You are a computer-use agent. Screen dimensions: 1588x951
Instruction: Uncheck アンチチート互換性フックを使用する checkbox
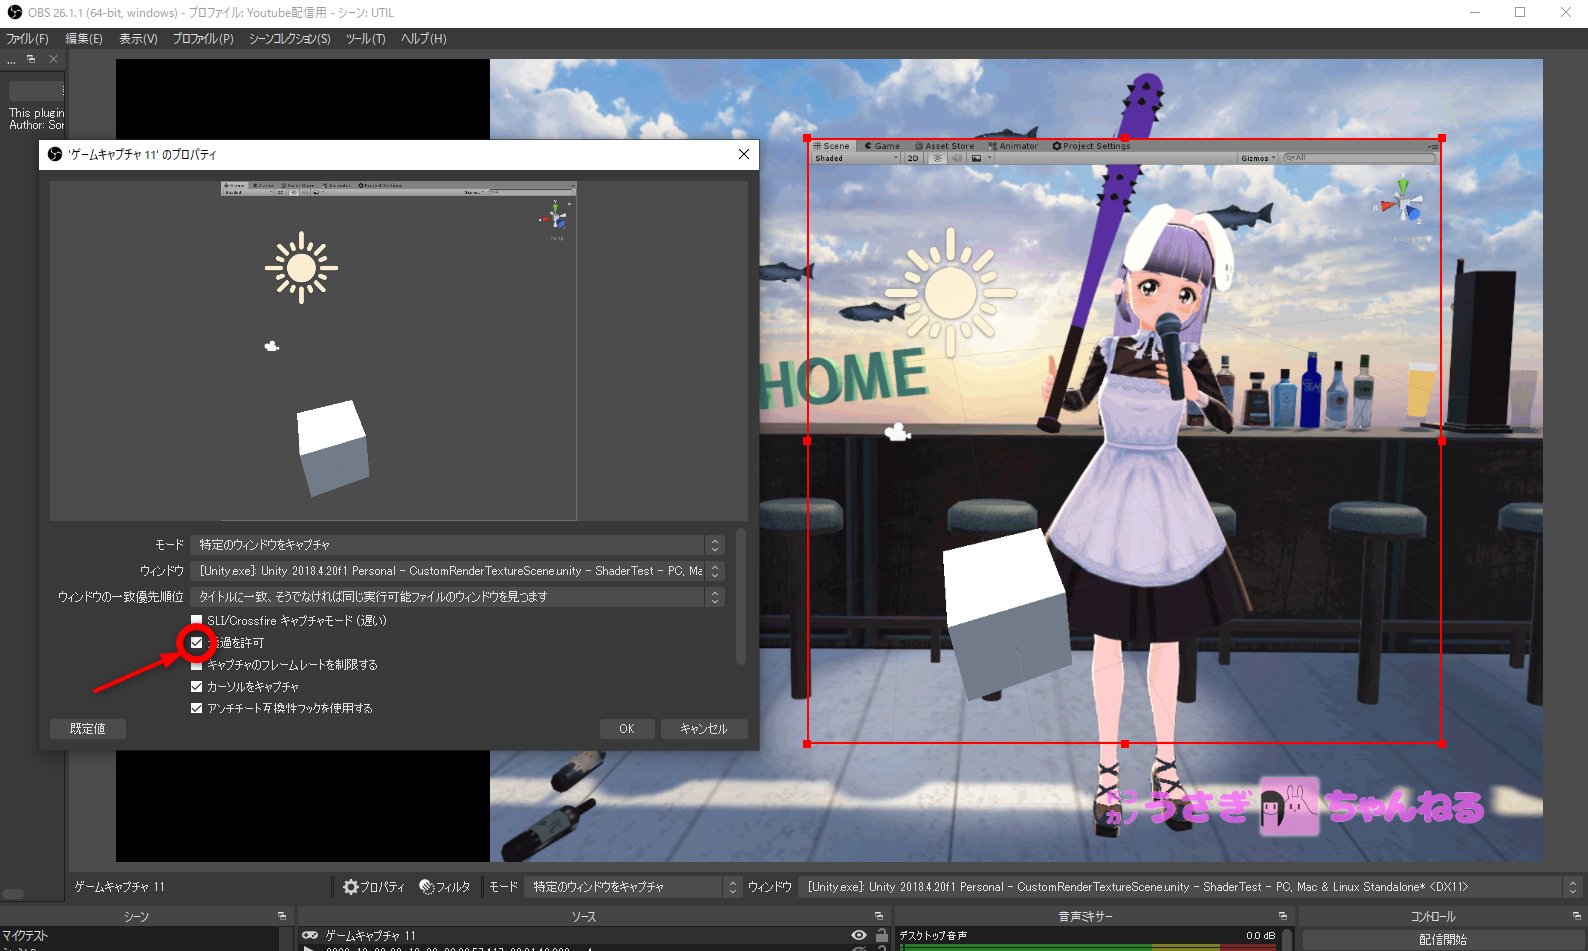point(196,708)
